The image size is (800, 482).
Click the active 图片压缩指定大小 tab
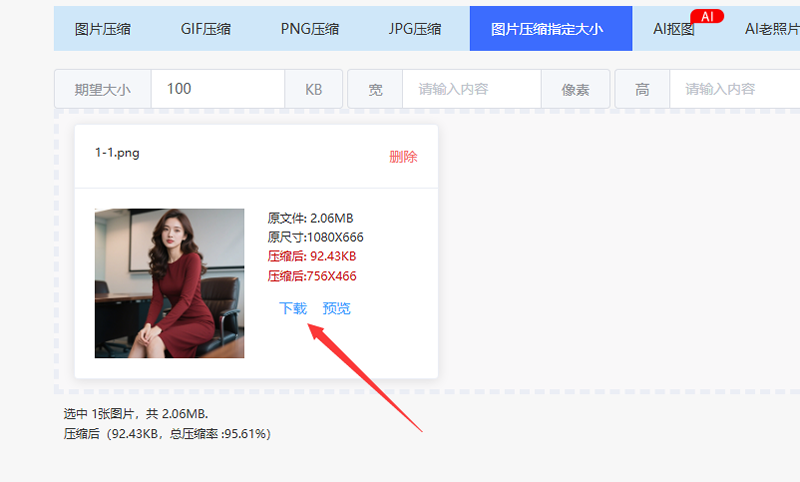coord(547,29)
